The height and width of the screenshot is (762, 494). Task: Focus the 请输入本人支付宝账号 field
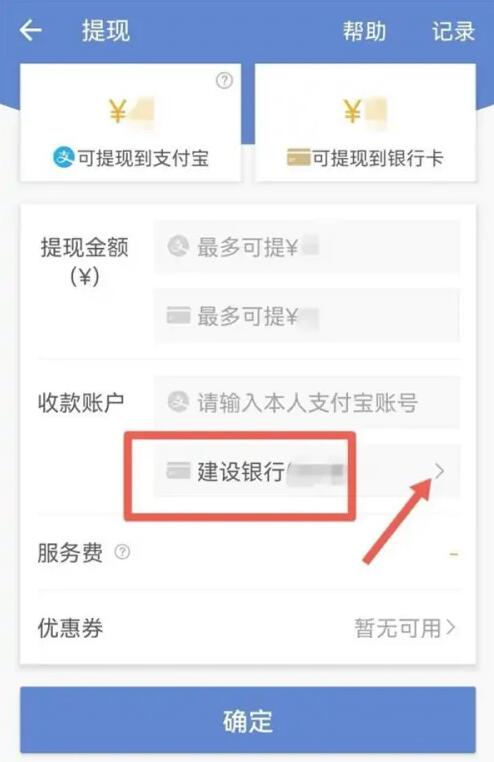coord(307,402)
